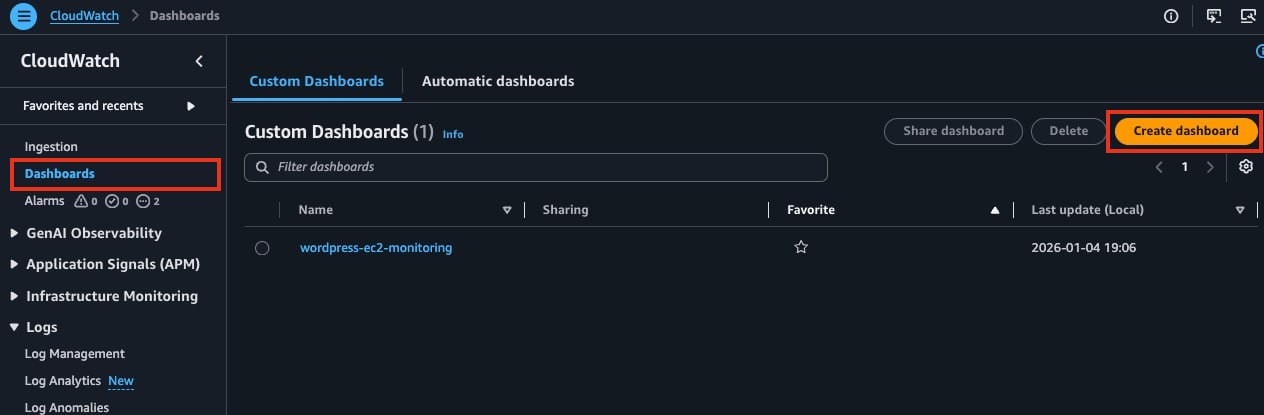Click the in-alarm triangle icon count
1264x415 pixels.
point(87,201)
